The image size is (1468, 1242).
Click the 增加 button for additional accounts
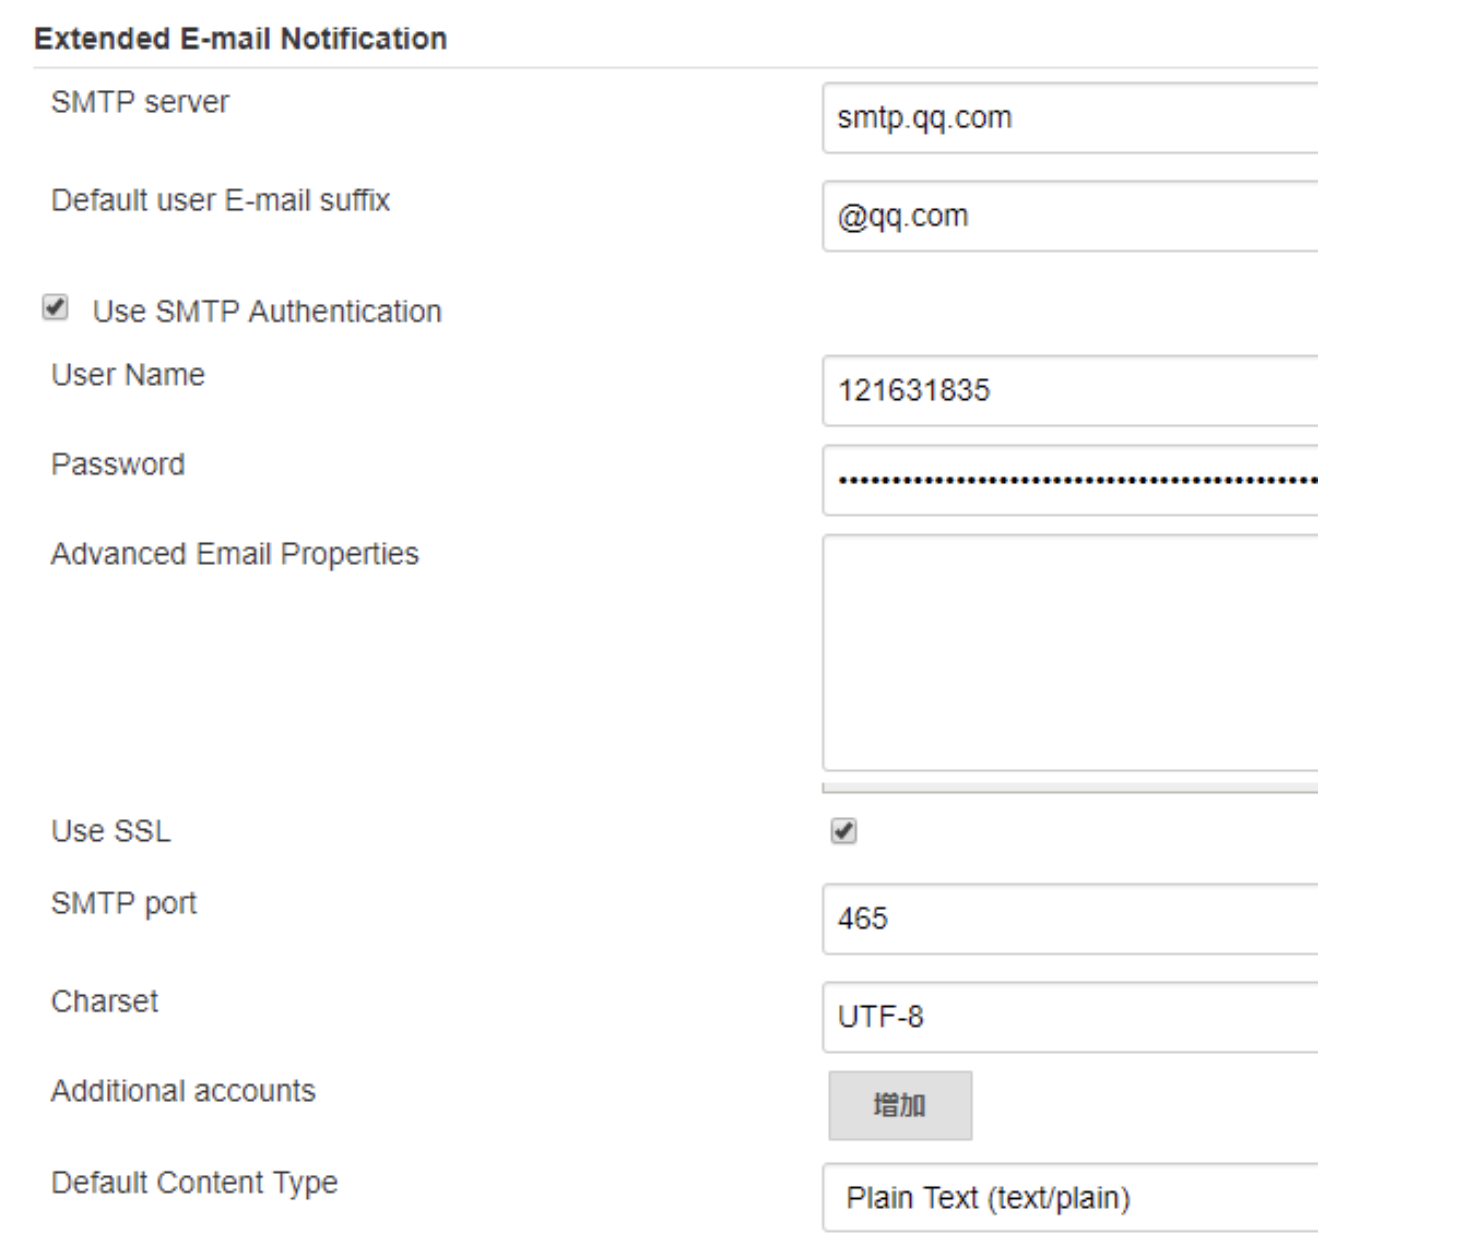click(x=900, y=1106)
